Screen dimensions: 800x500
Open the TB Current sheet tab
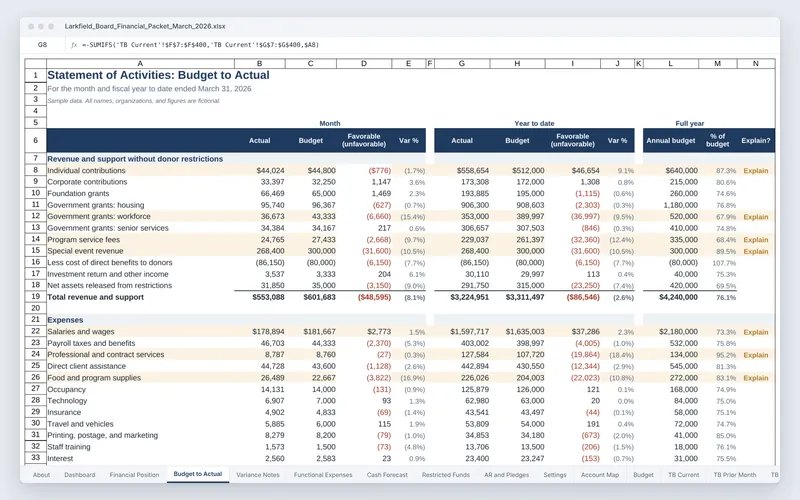(684, 474)
